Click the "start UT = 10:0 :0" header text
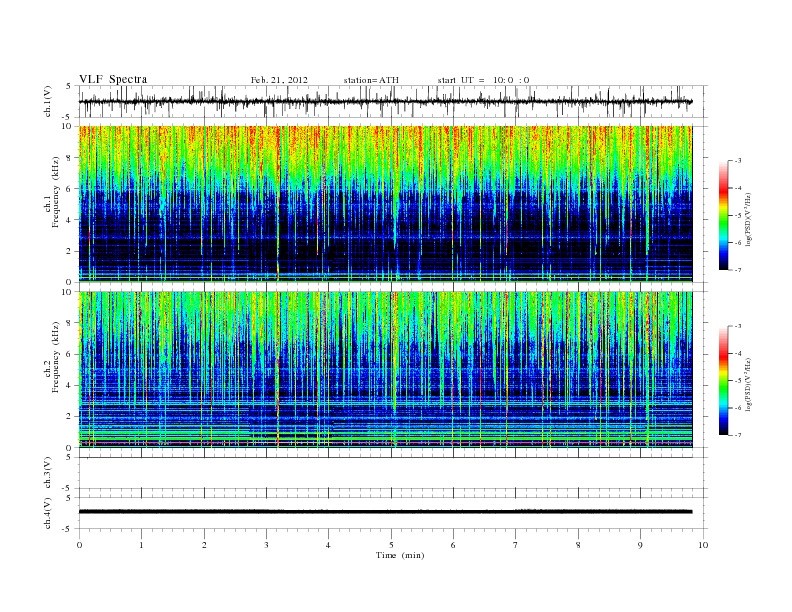This screenshot has width=792, height=612. [483, 80]
